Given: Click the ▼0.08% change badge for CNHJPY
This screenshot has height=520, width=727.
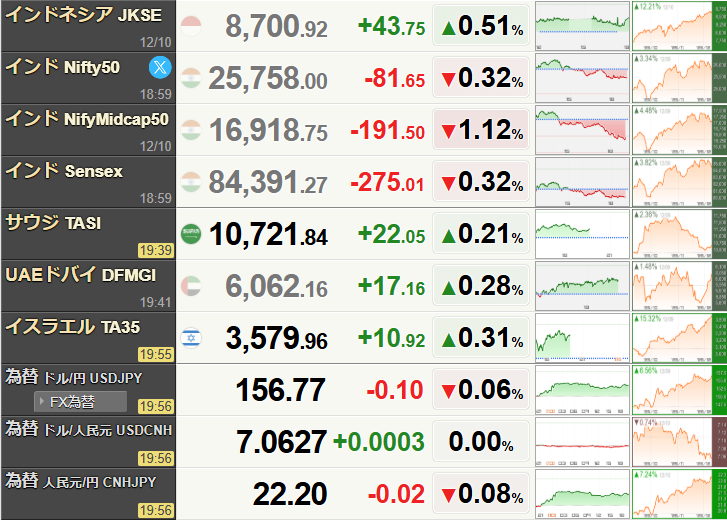Looking at the screenshot, I should (x=481, y=494).
